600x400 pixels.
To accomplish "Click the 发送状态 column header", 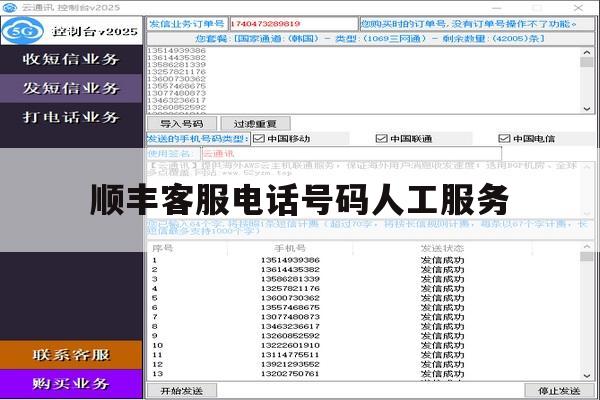I will (x=442, y=248).
